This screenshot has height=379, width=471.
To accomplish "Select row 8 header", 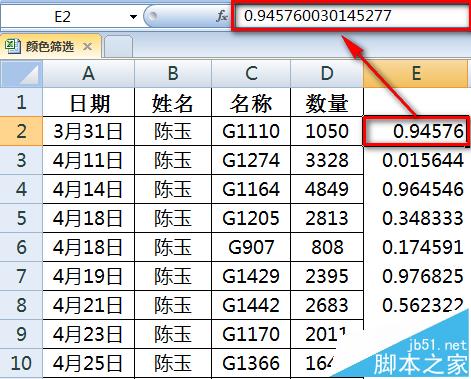I will 21,305.
